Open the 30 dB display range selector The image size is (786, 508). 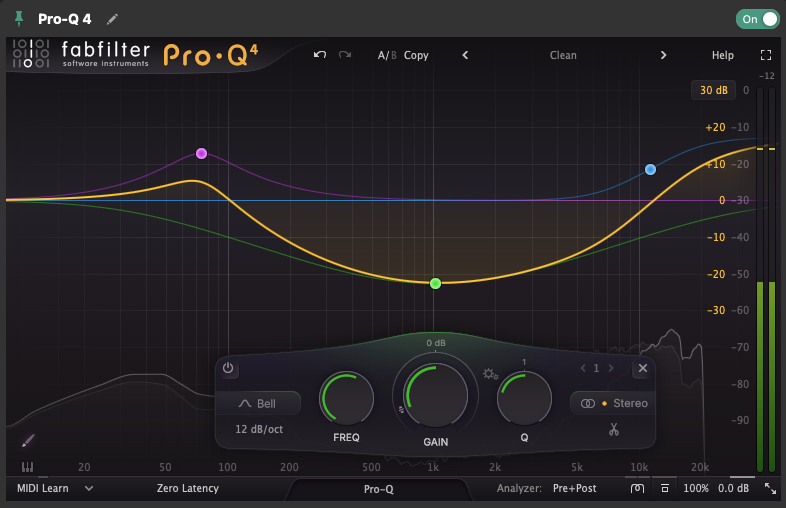click(713, 90)
